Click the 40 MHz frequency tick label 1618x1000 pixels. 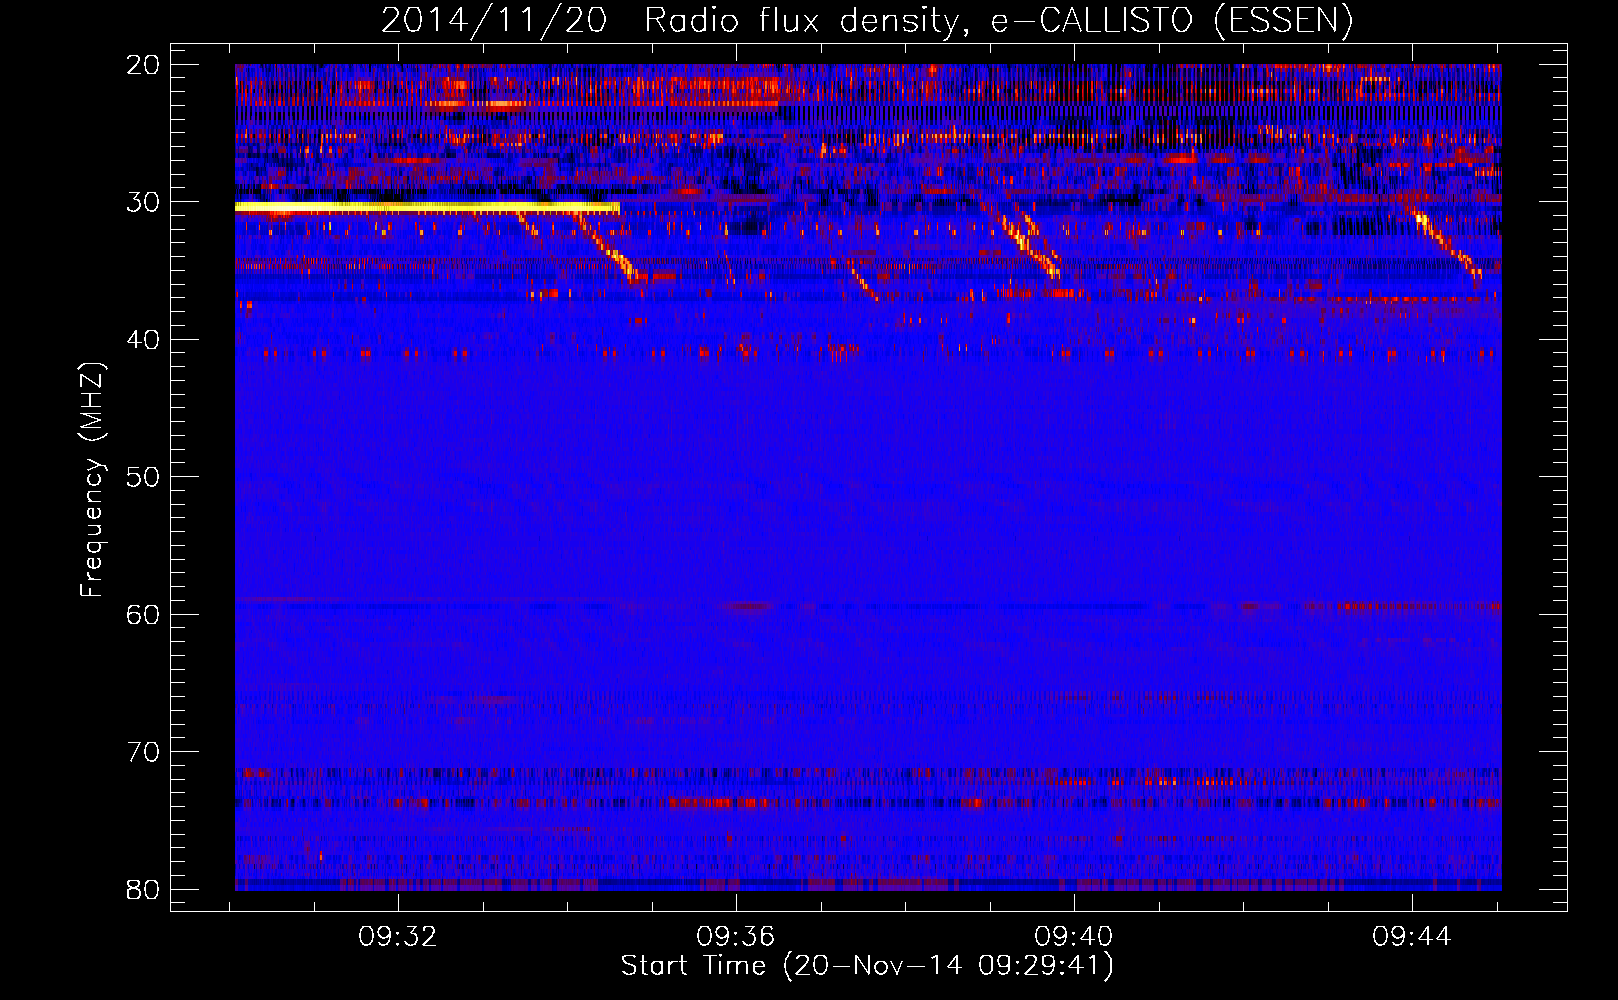click(143, 340)
